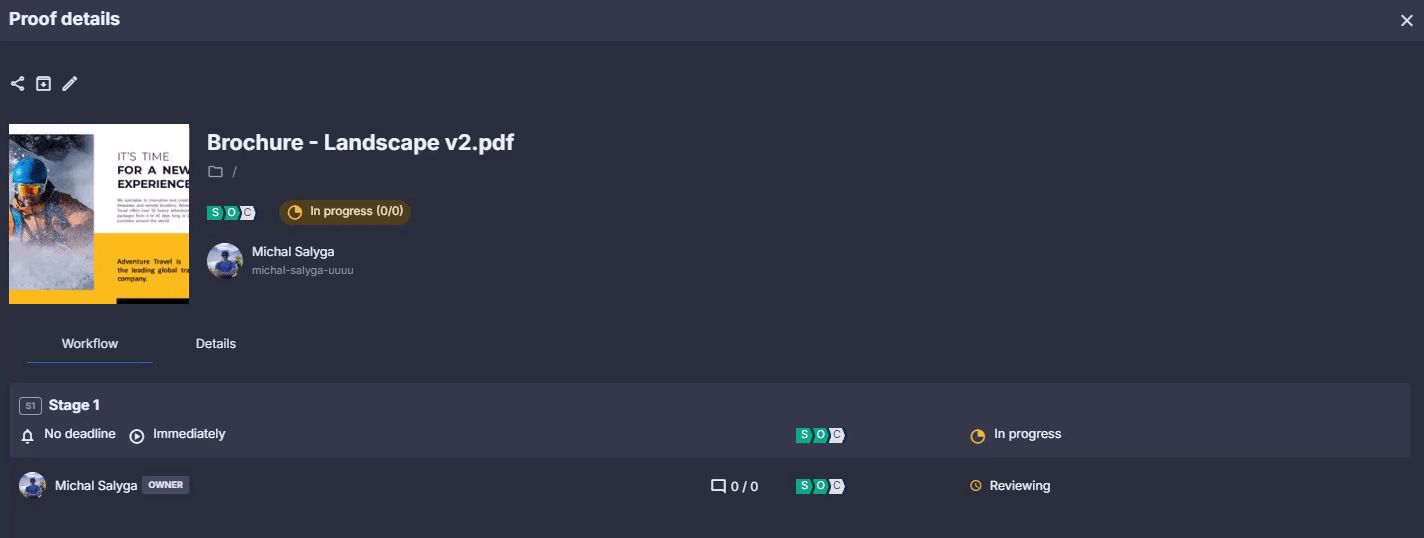Click Michal Salyga owner avatar near title
Viewport: 1424px width, 538px height.
point(225,261)
